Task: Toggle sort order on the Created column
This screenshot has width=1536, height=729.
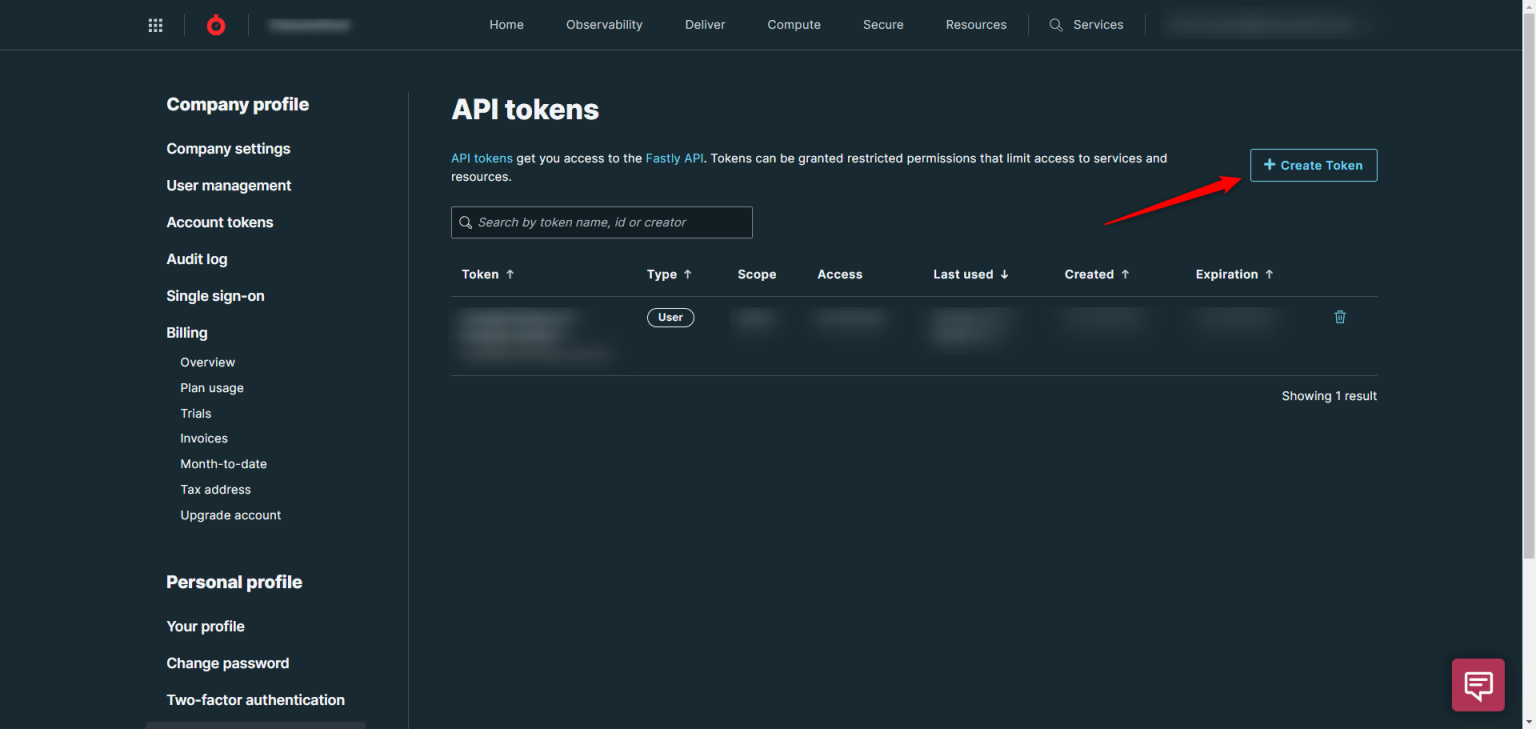Action: [1128, 274]
